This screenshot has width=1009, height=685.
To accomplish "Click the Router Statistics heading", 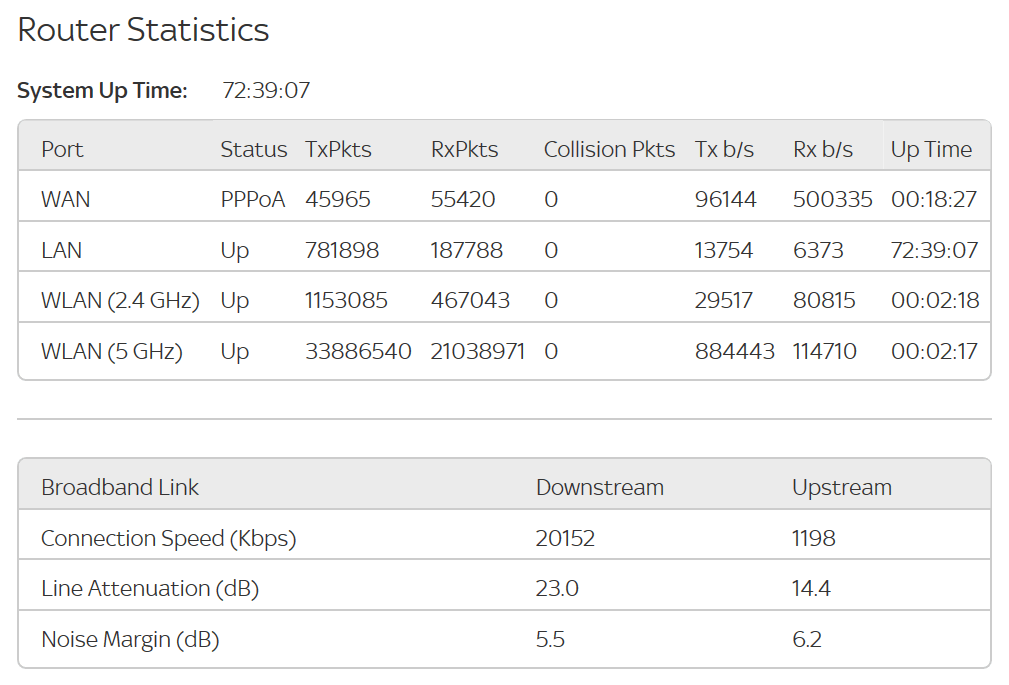I will tap(143, 30).
